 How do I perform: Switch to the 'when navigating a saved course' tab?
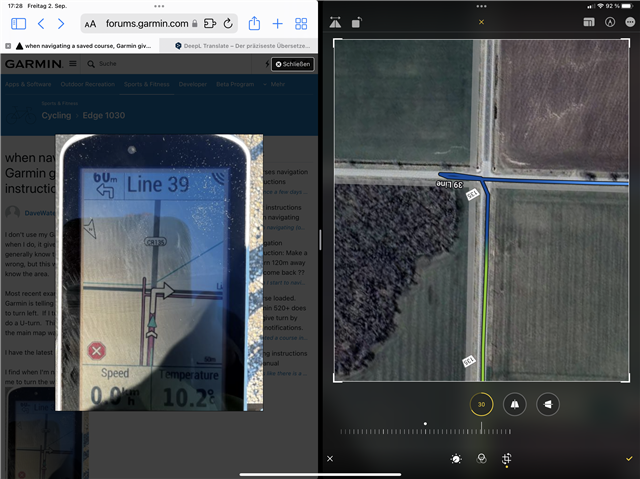(x=84, y=46)
